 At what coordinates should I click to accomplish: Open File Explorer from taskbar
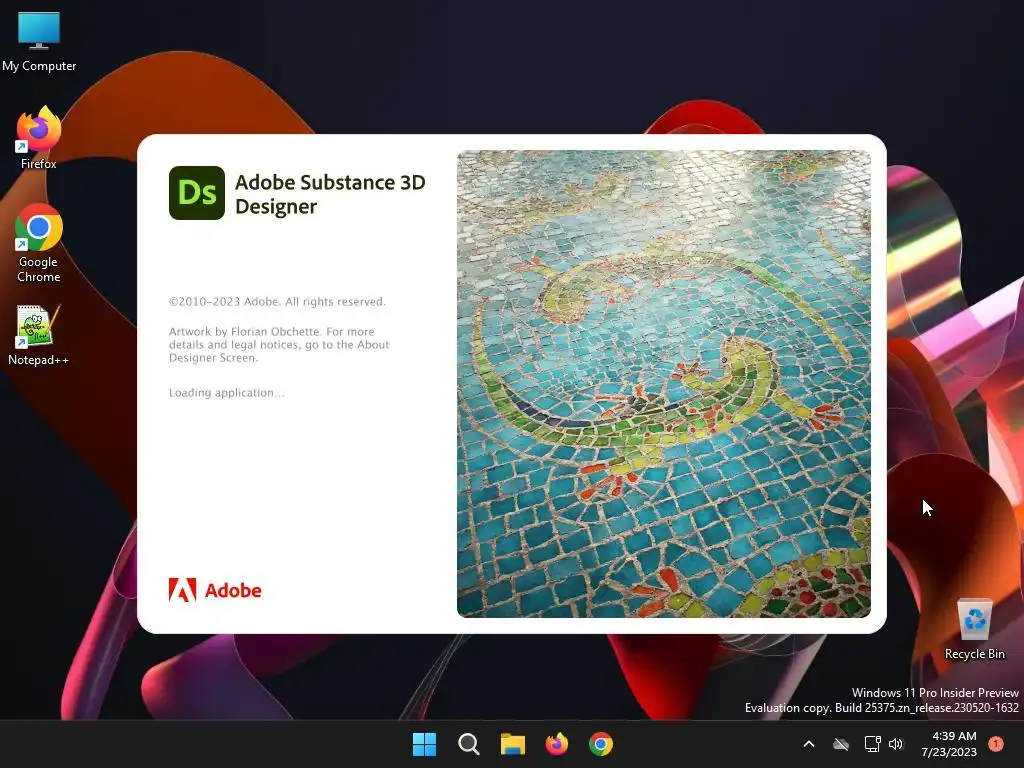pyautogui.click(x=513, y=744)
